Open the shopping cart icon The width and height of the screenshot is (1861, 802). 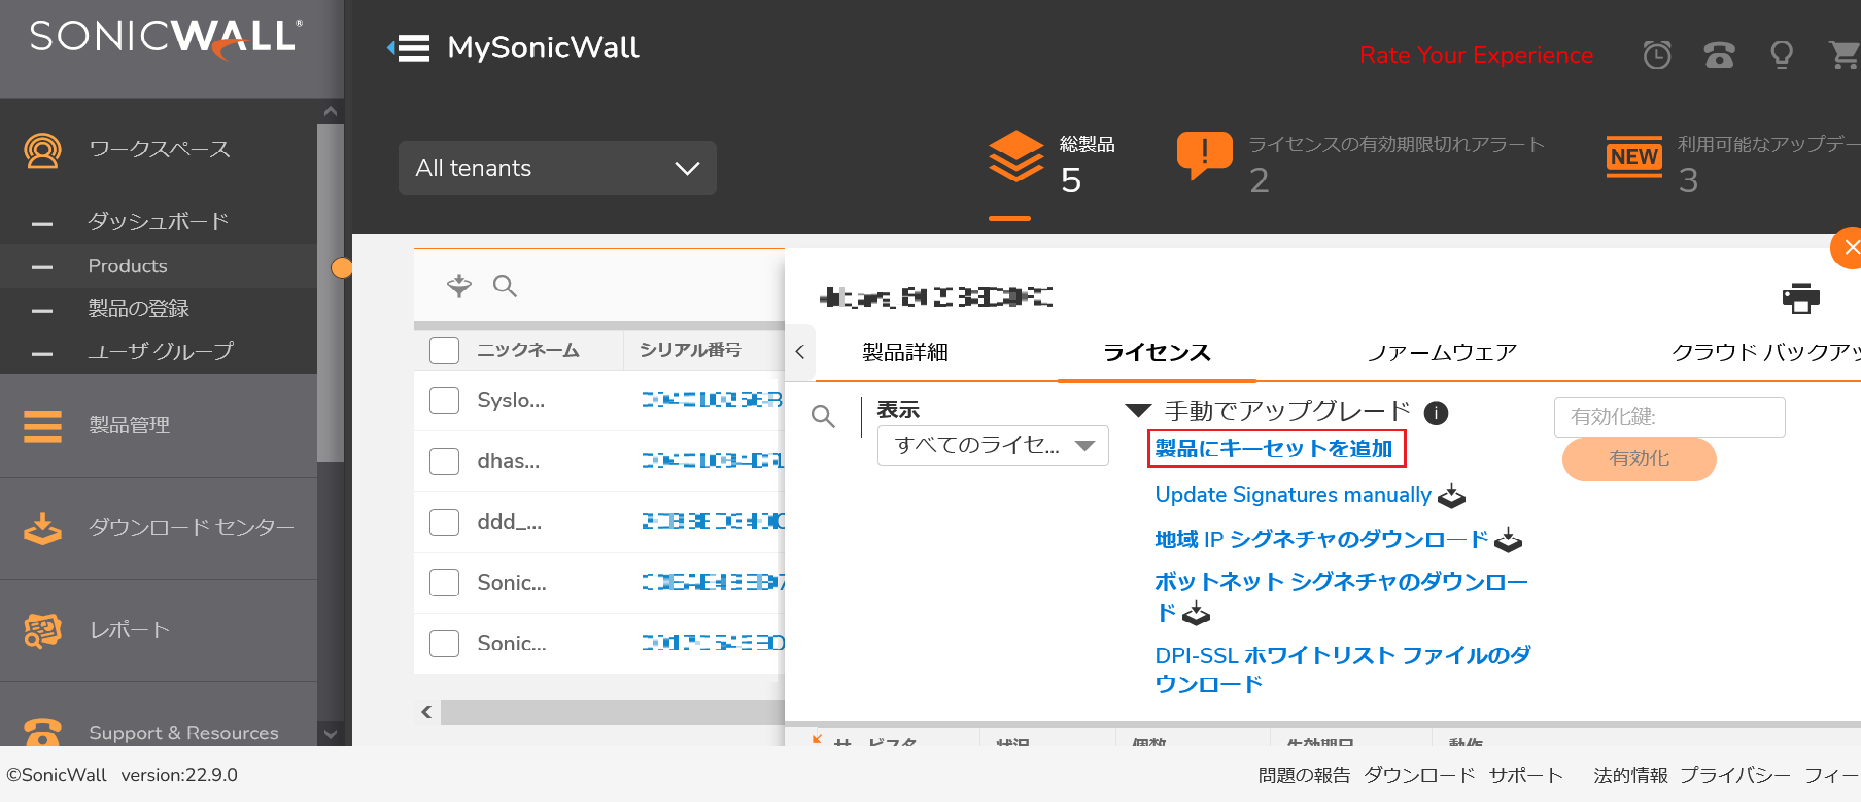point(1845,55)
